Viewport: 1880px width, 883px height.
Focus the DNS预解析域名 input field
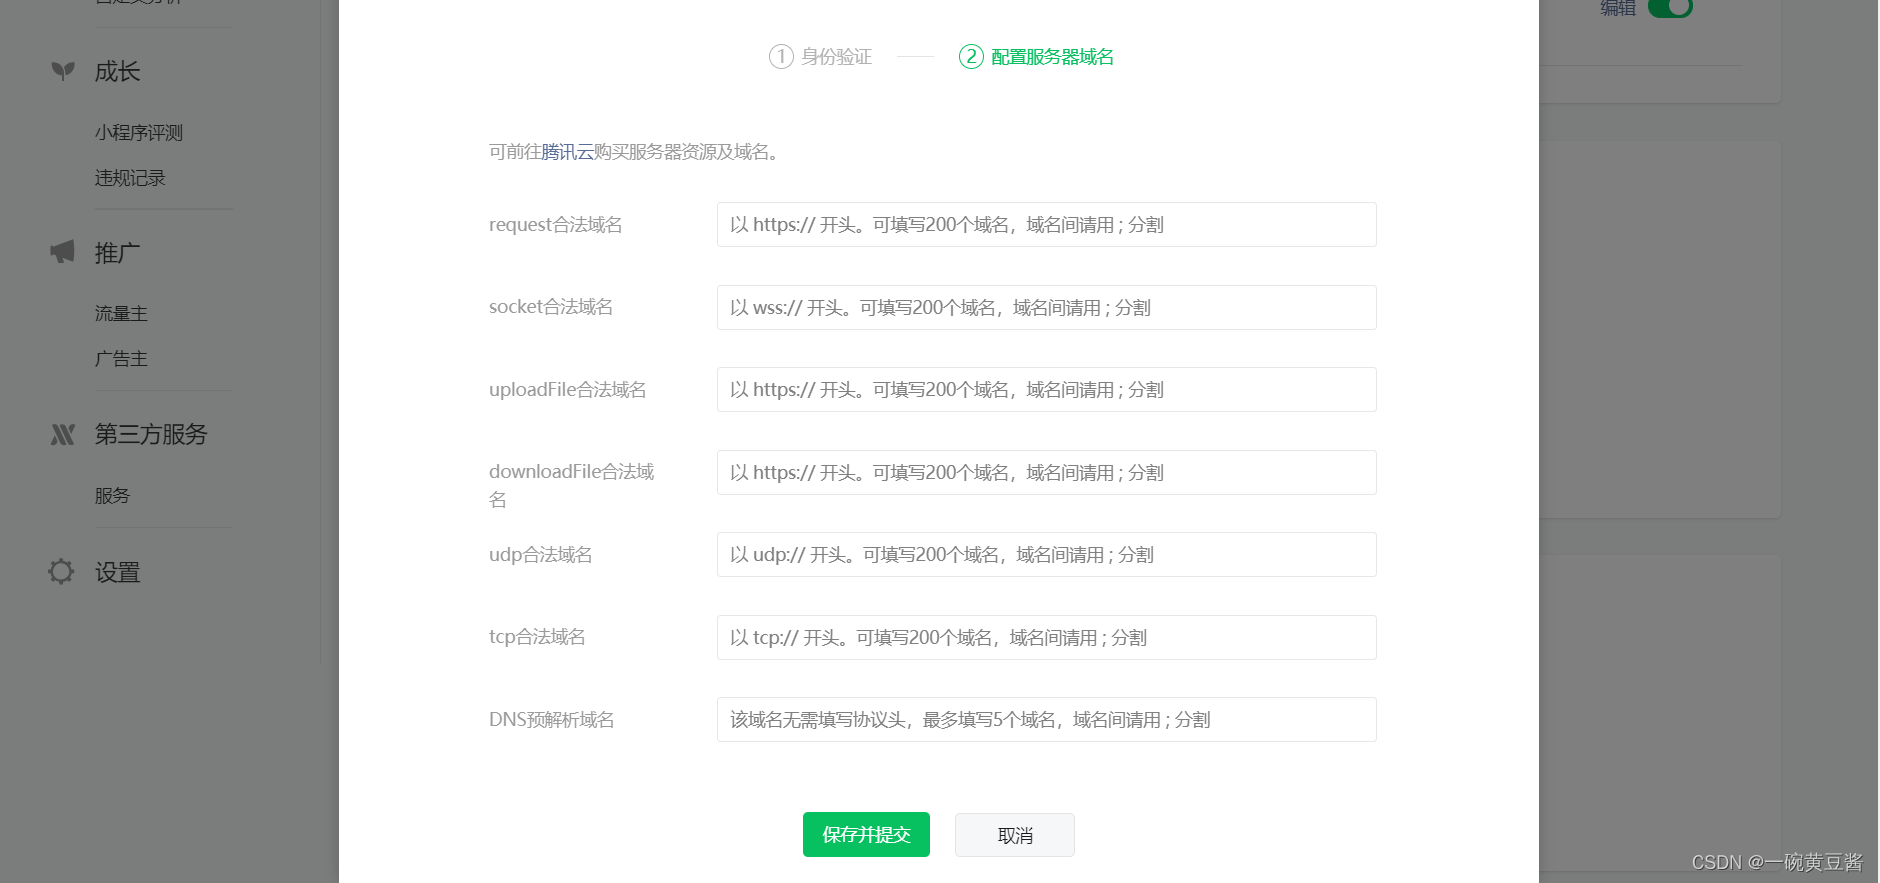click(x=1047, y=720)
